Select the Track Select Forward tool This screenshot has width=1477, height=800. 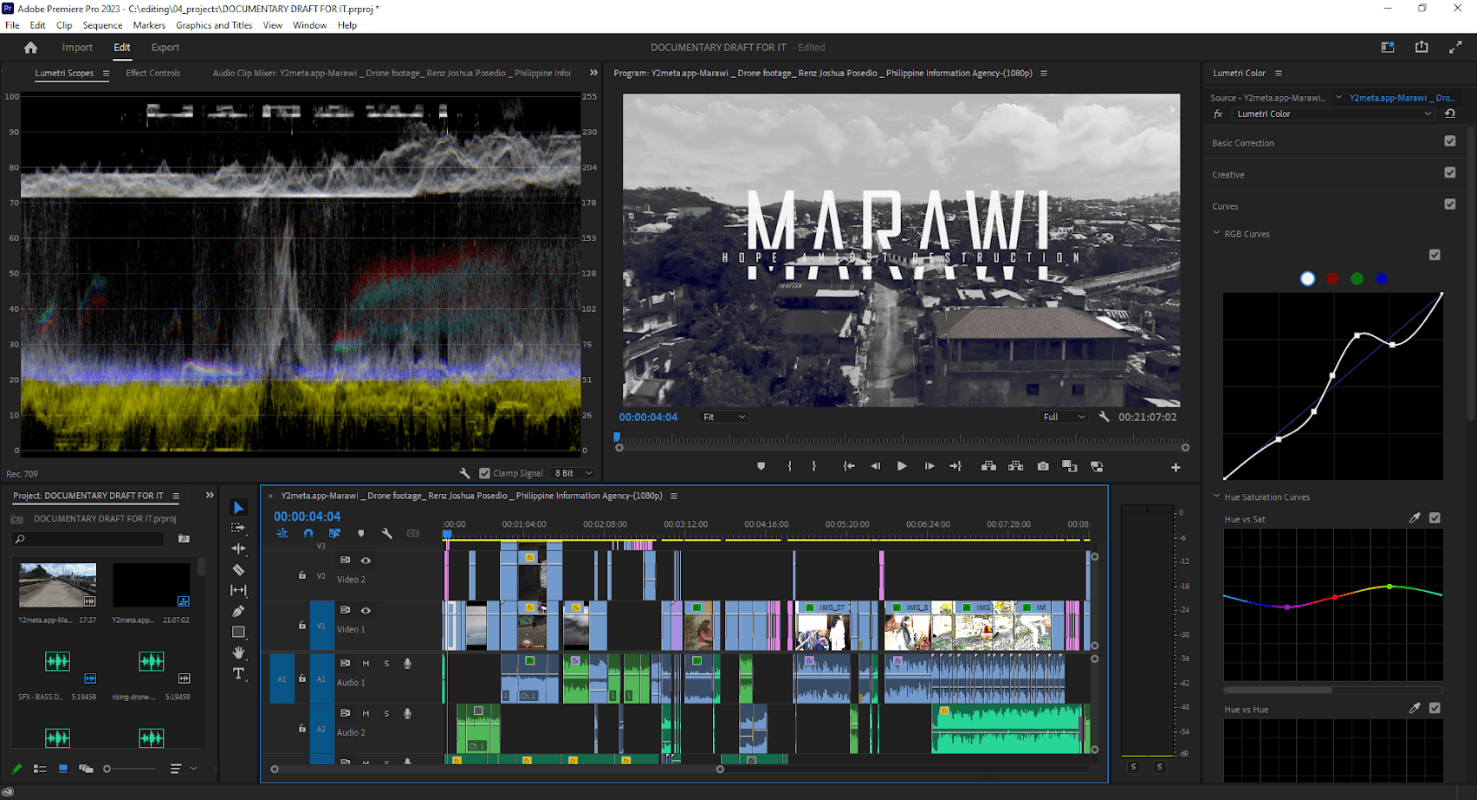238,528
